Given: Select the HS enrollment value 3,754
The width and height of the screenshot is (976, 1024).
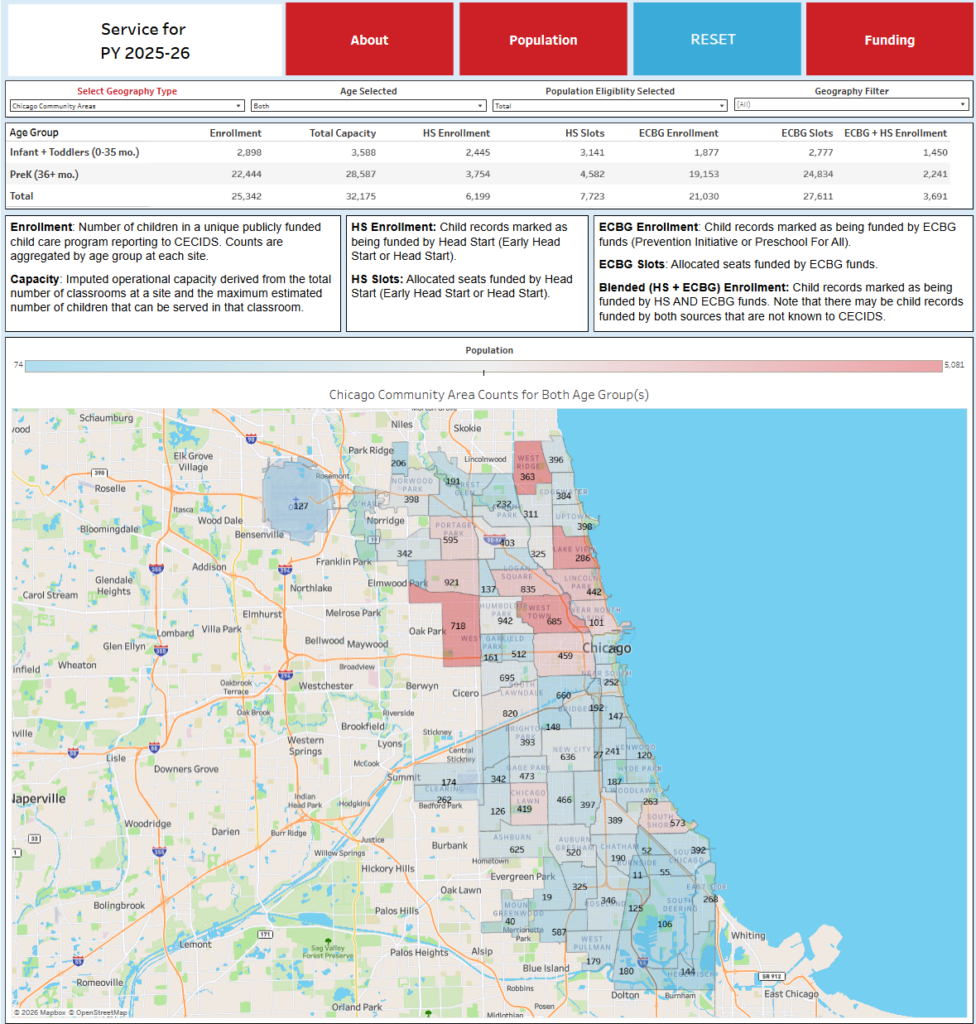Looking at the screenshot, I should [x=478, y=174].
